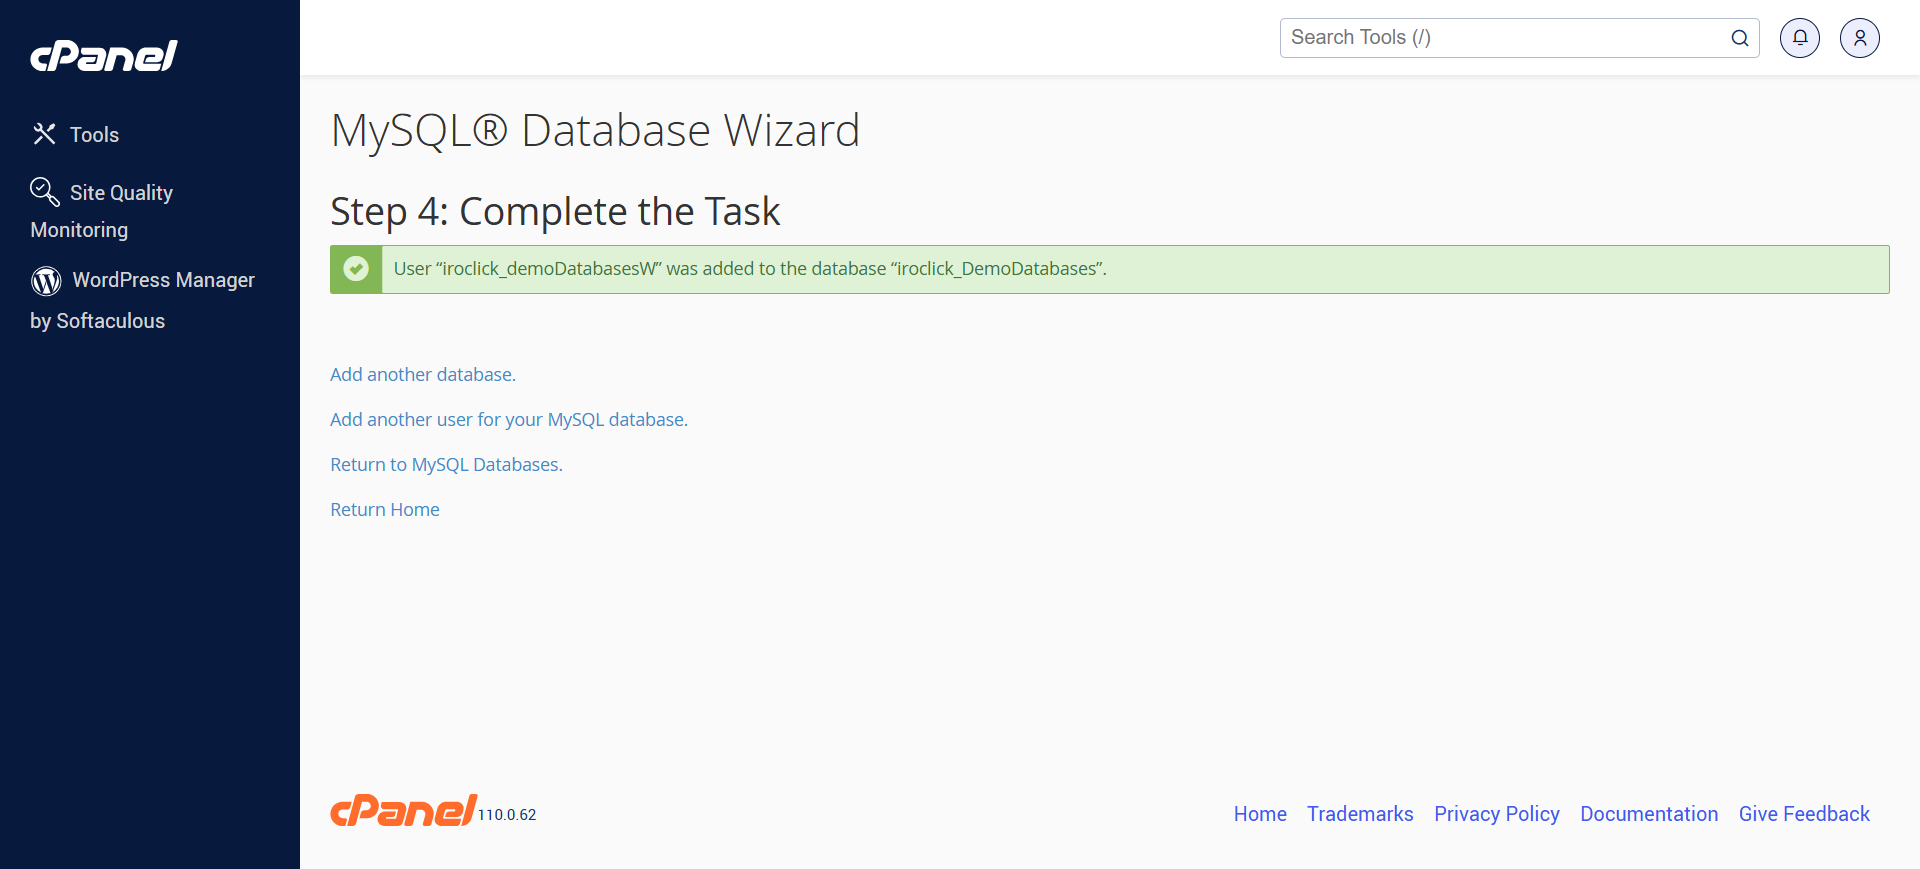Click Give Feedback in the footer

(1804, 814)
